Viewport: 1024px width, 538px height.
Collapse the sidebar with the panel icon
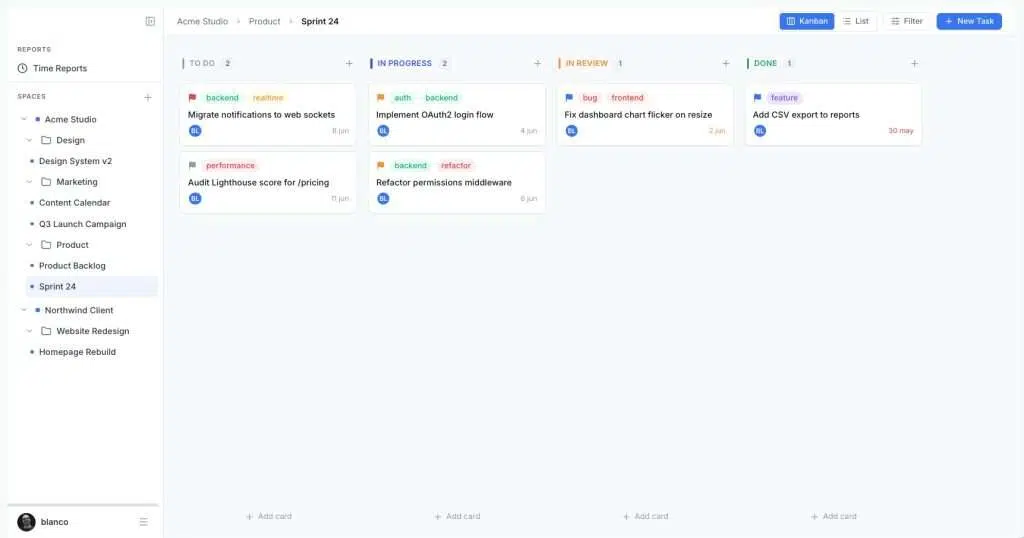tap(150, 22)
